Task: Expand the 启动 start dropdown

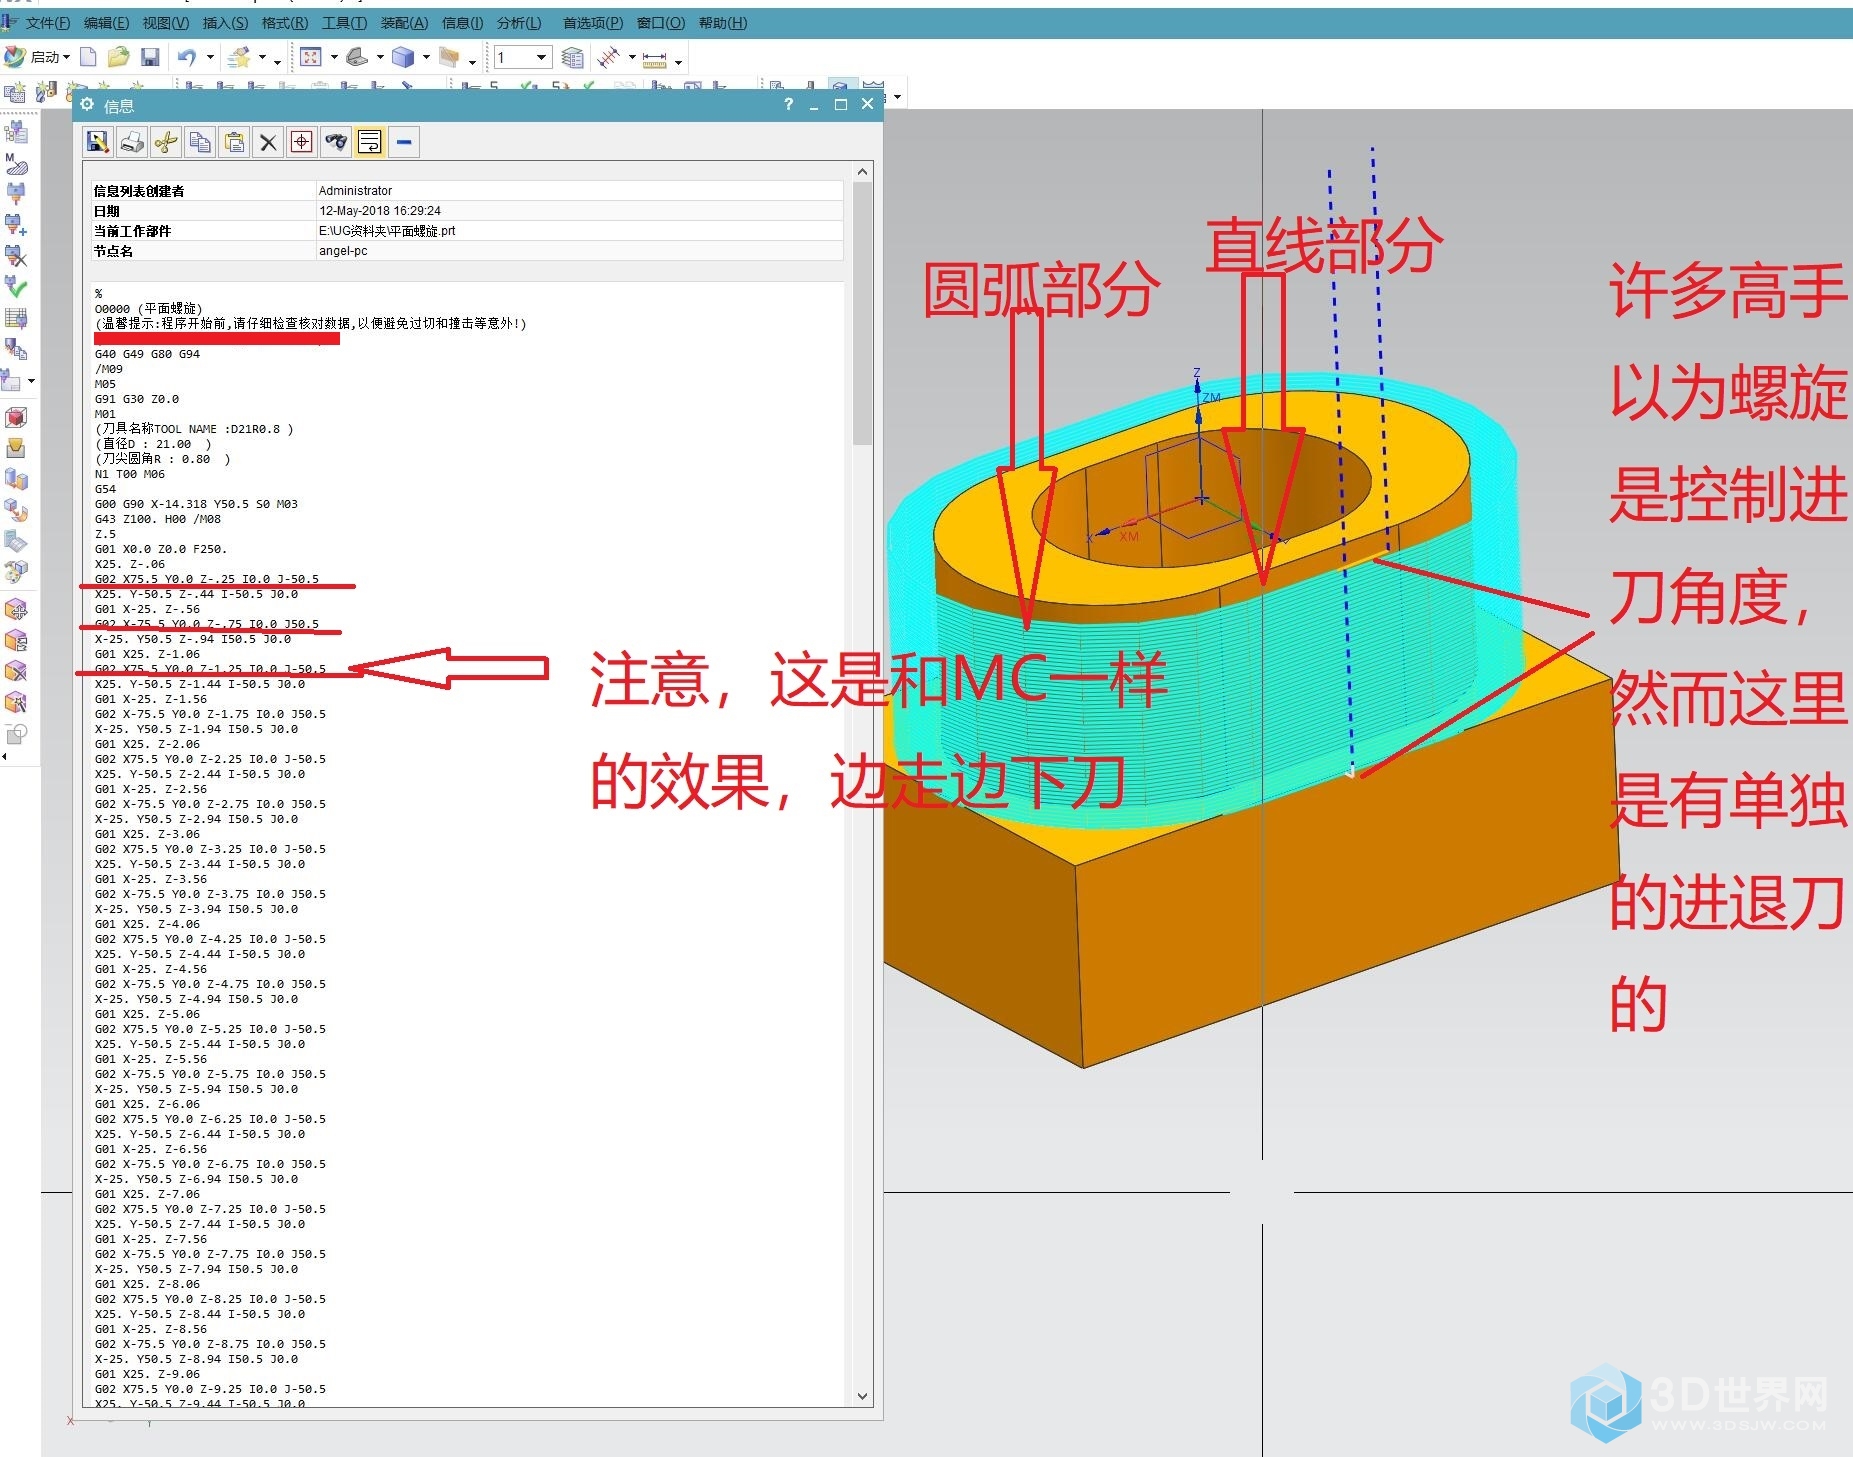Action: pos(66,57)
